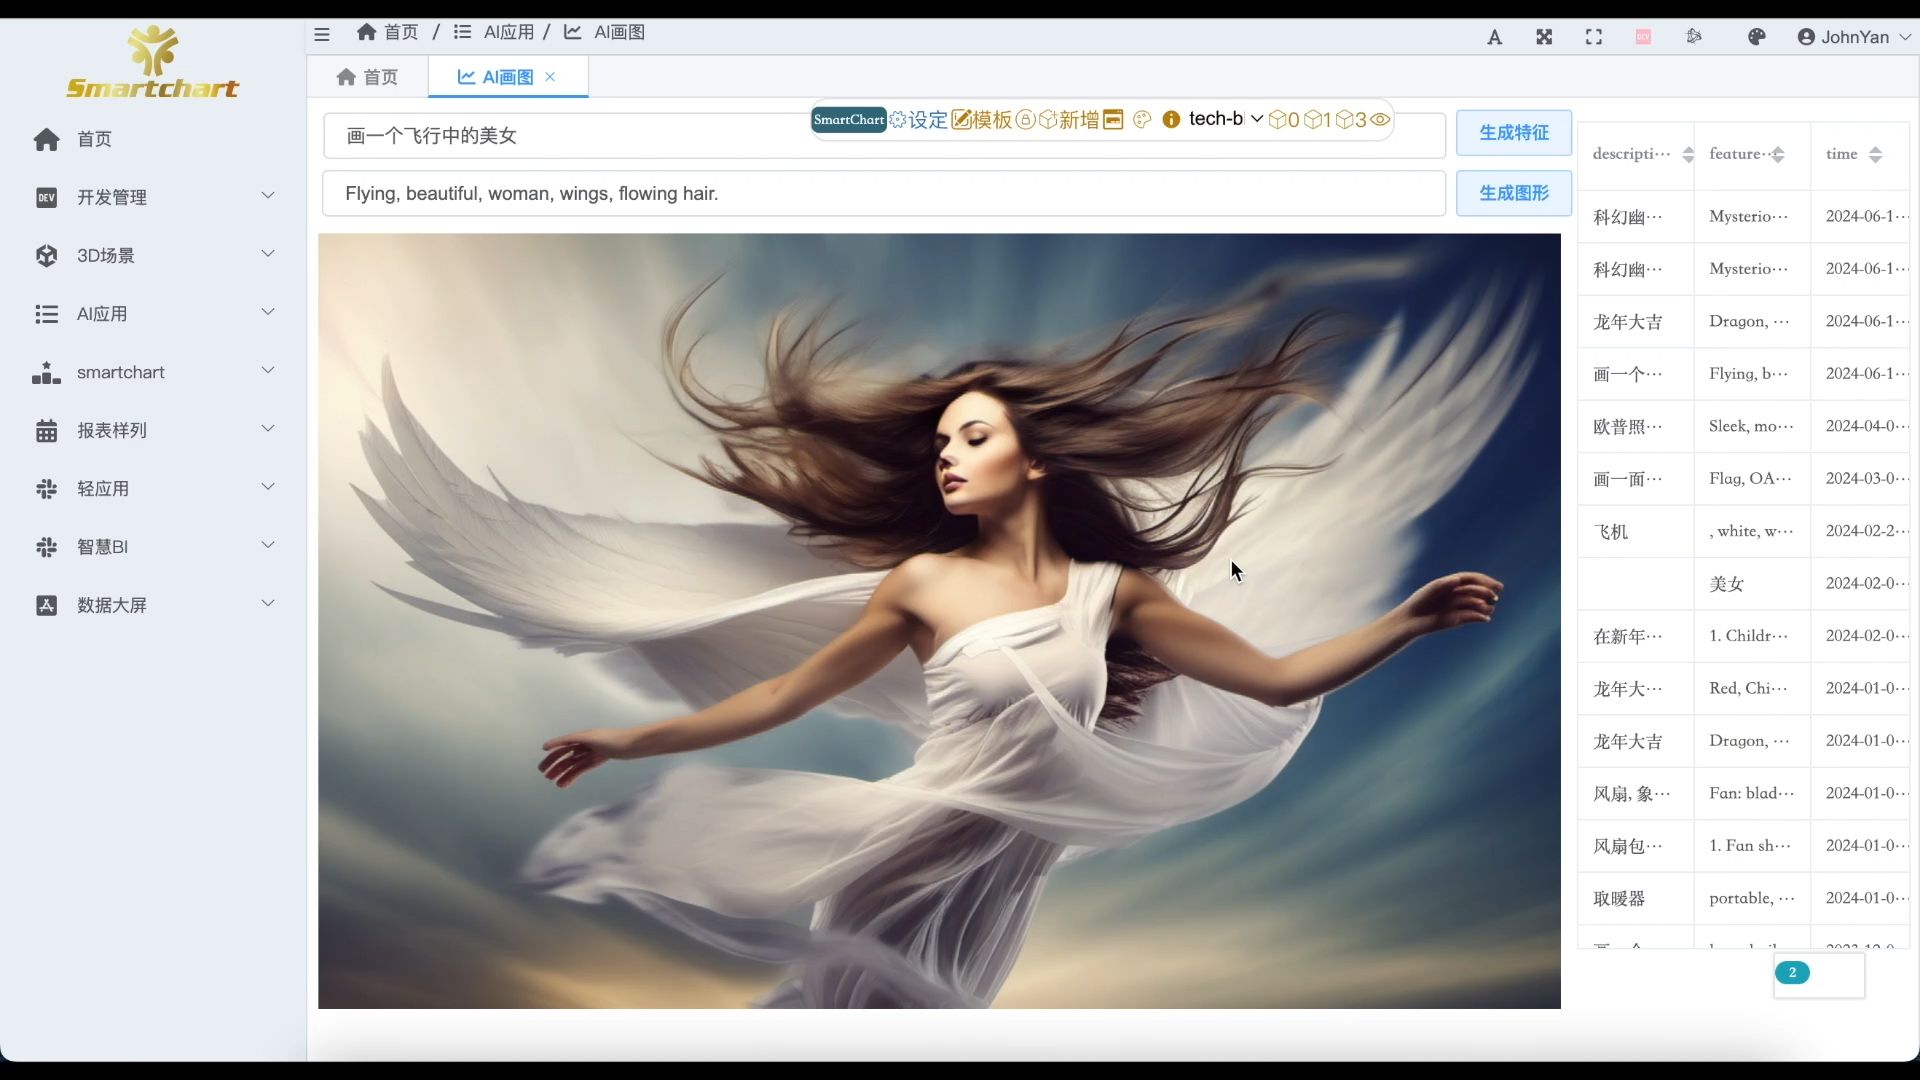1920x1080 pixels.
Task: Focus the features input 'Flying, beautiful, woman'
Action: [884, 193]
